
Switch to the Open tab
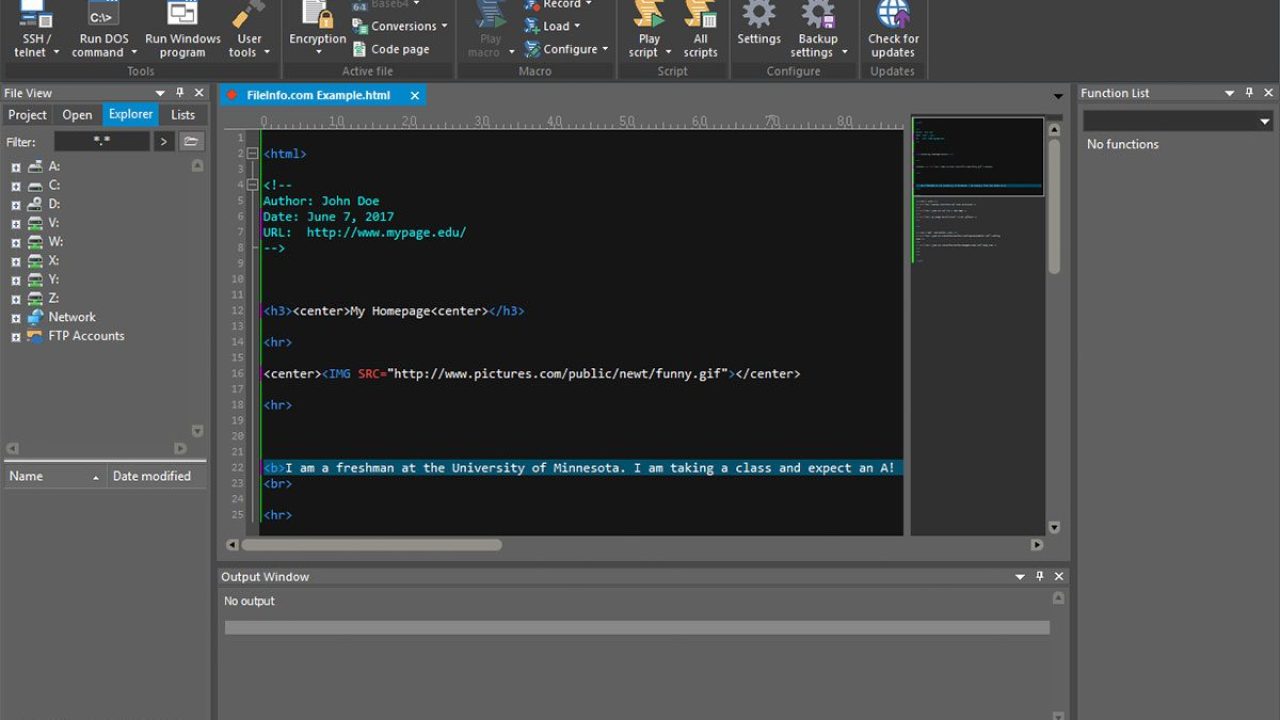pyautogui.click(x=77, y=115)
